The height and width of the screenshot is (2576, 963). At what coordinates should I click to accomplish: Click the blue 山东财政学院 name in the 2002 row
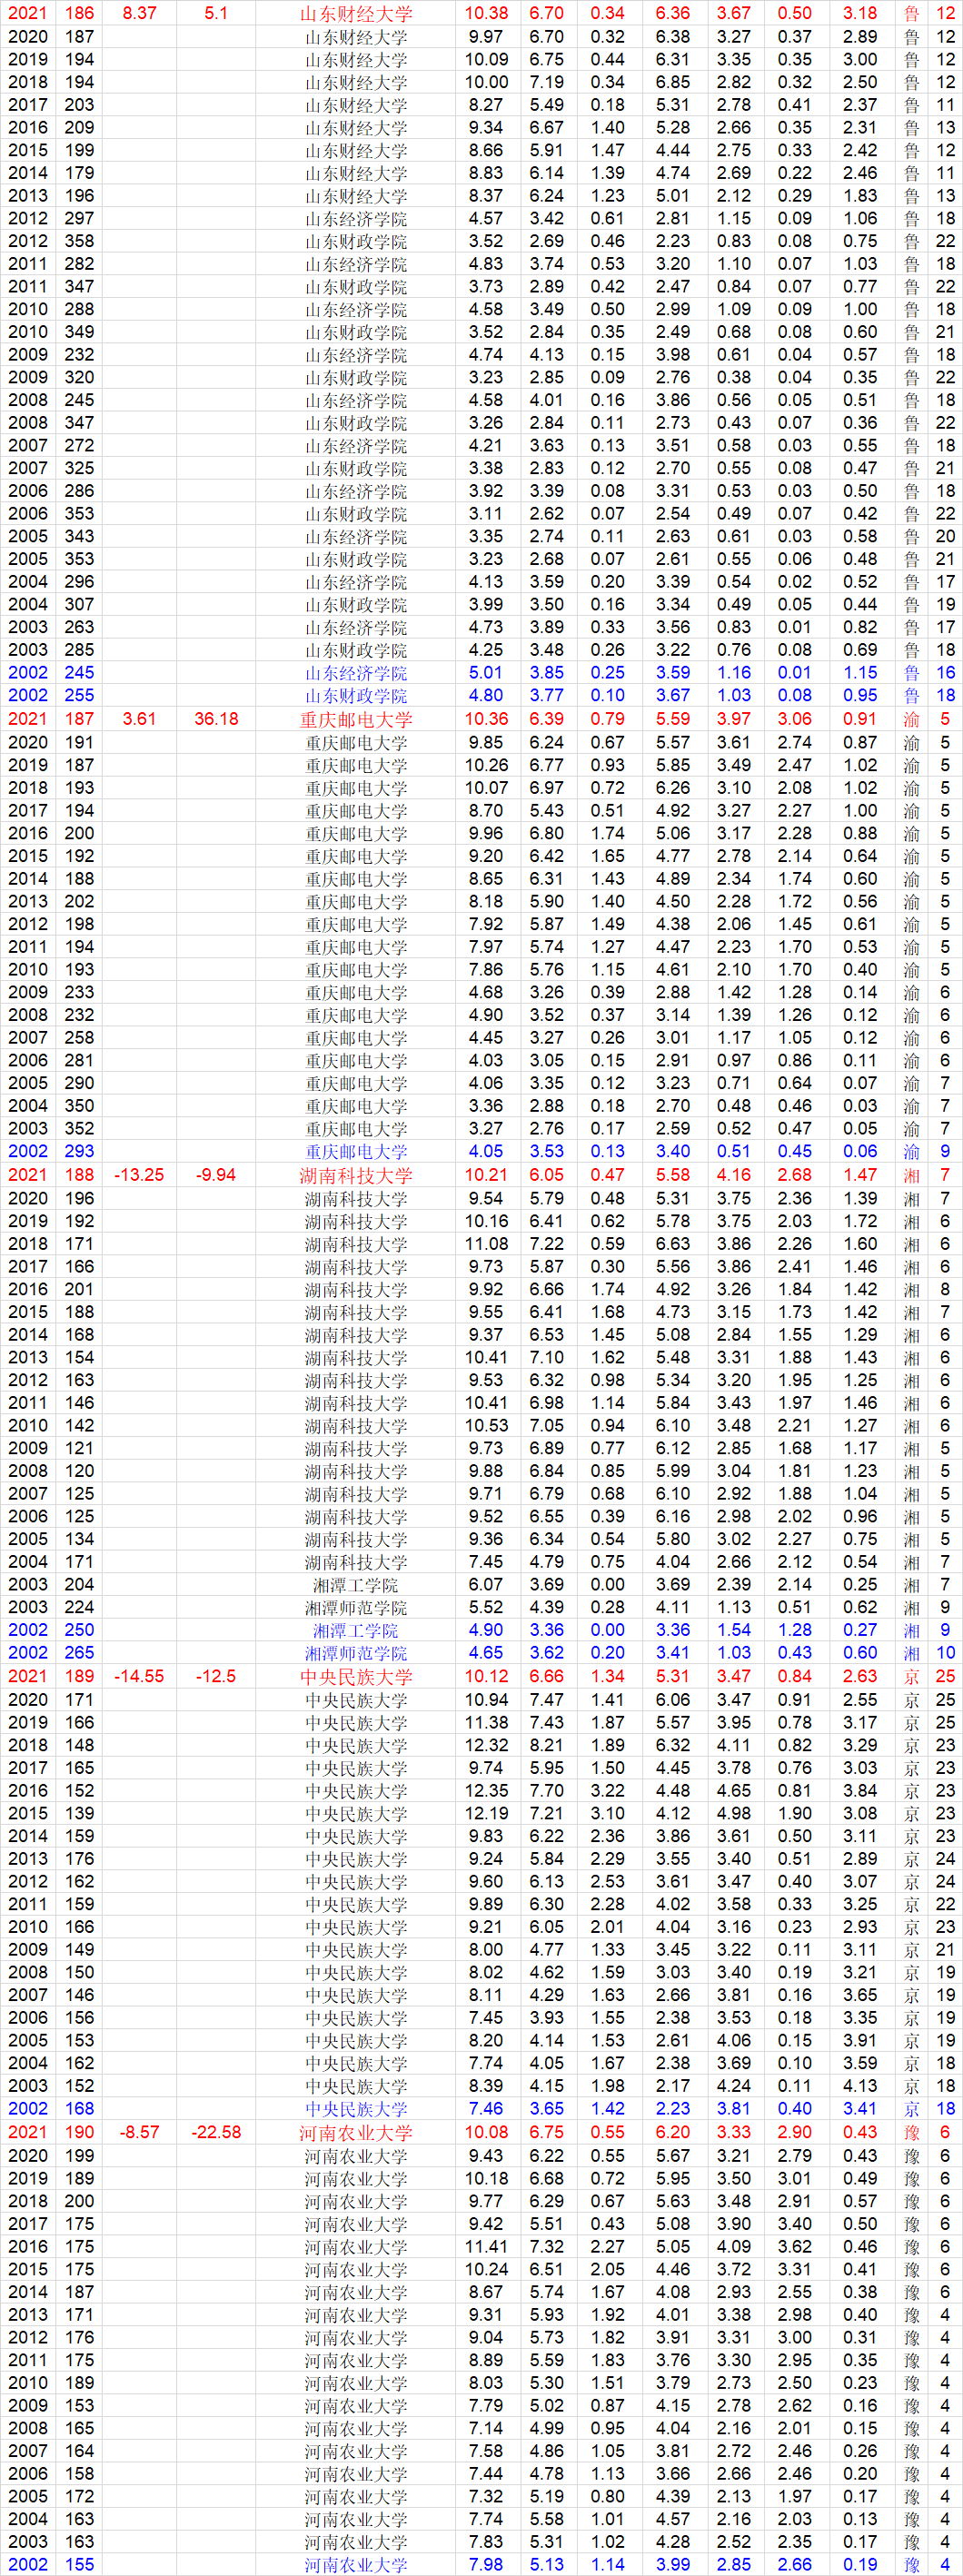[356, 696]
